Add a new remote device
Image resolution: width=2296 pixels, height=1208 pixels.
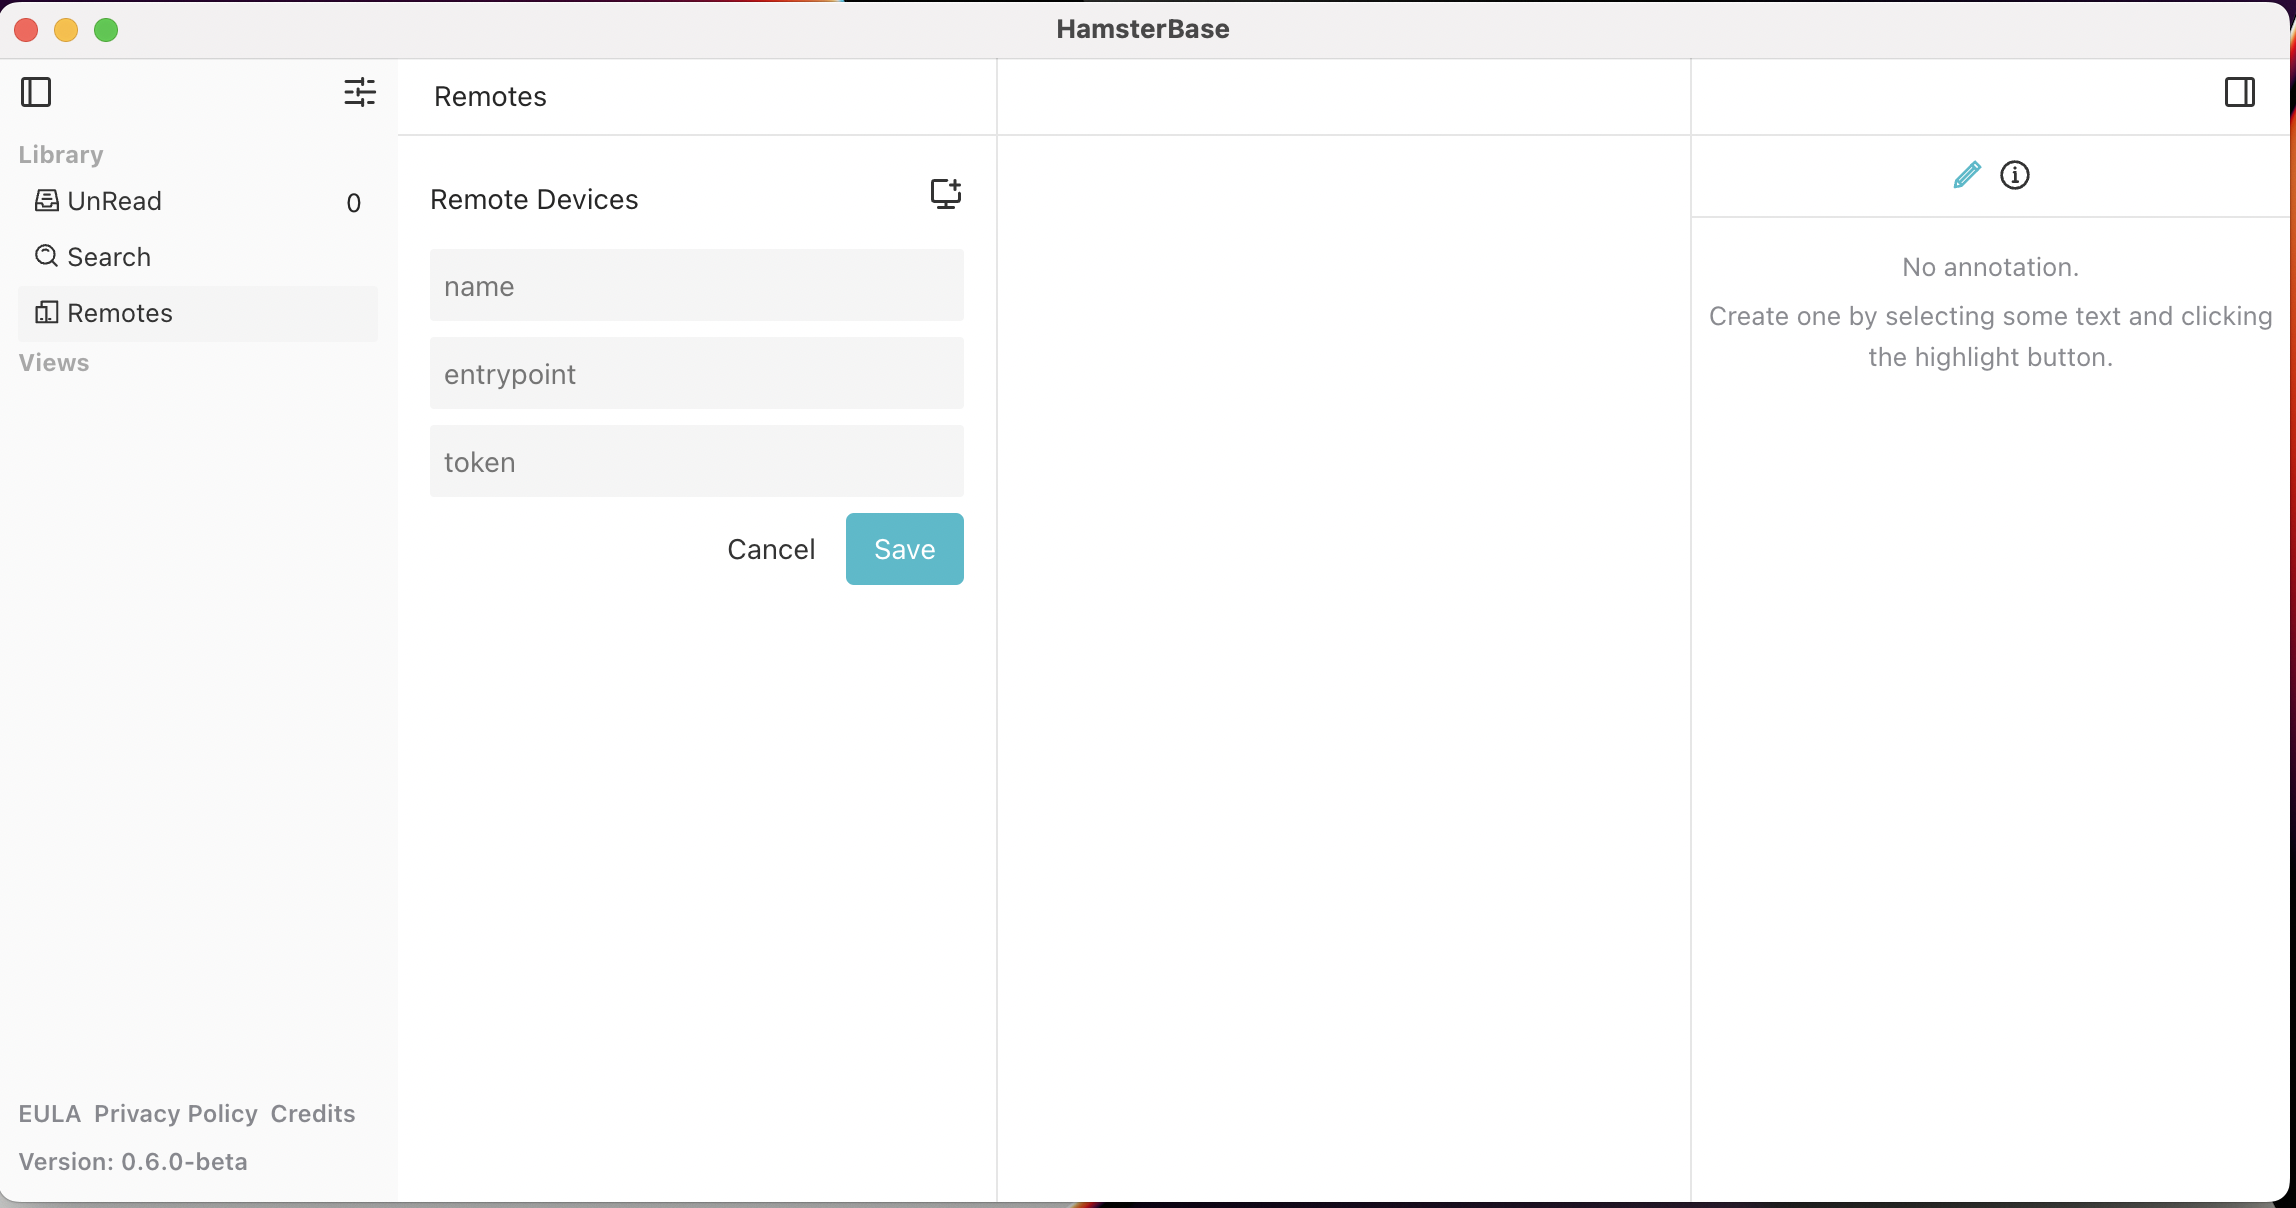pos(944,193)
